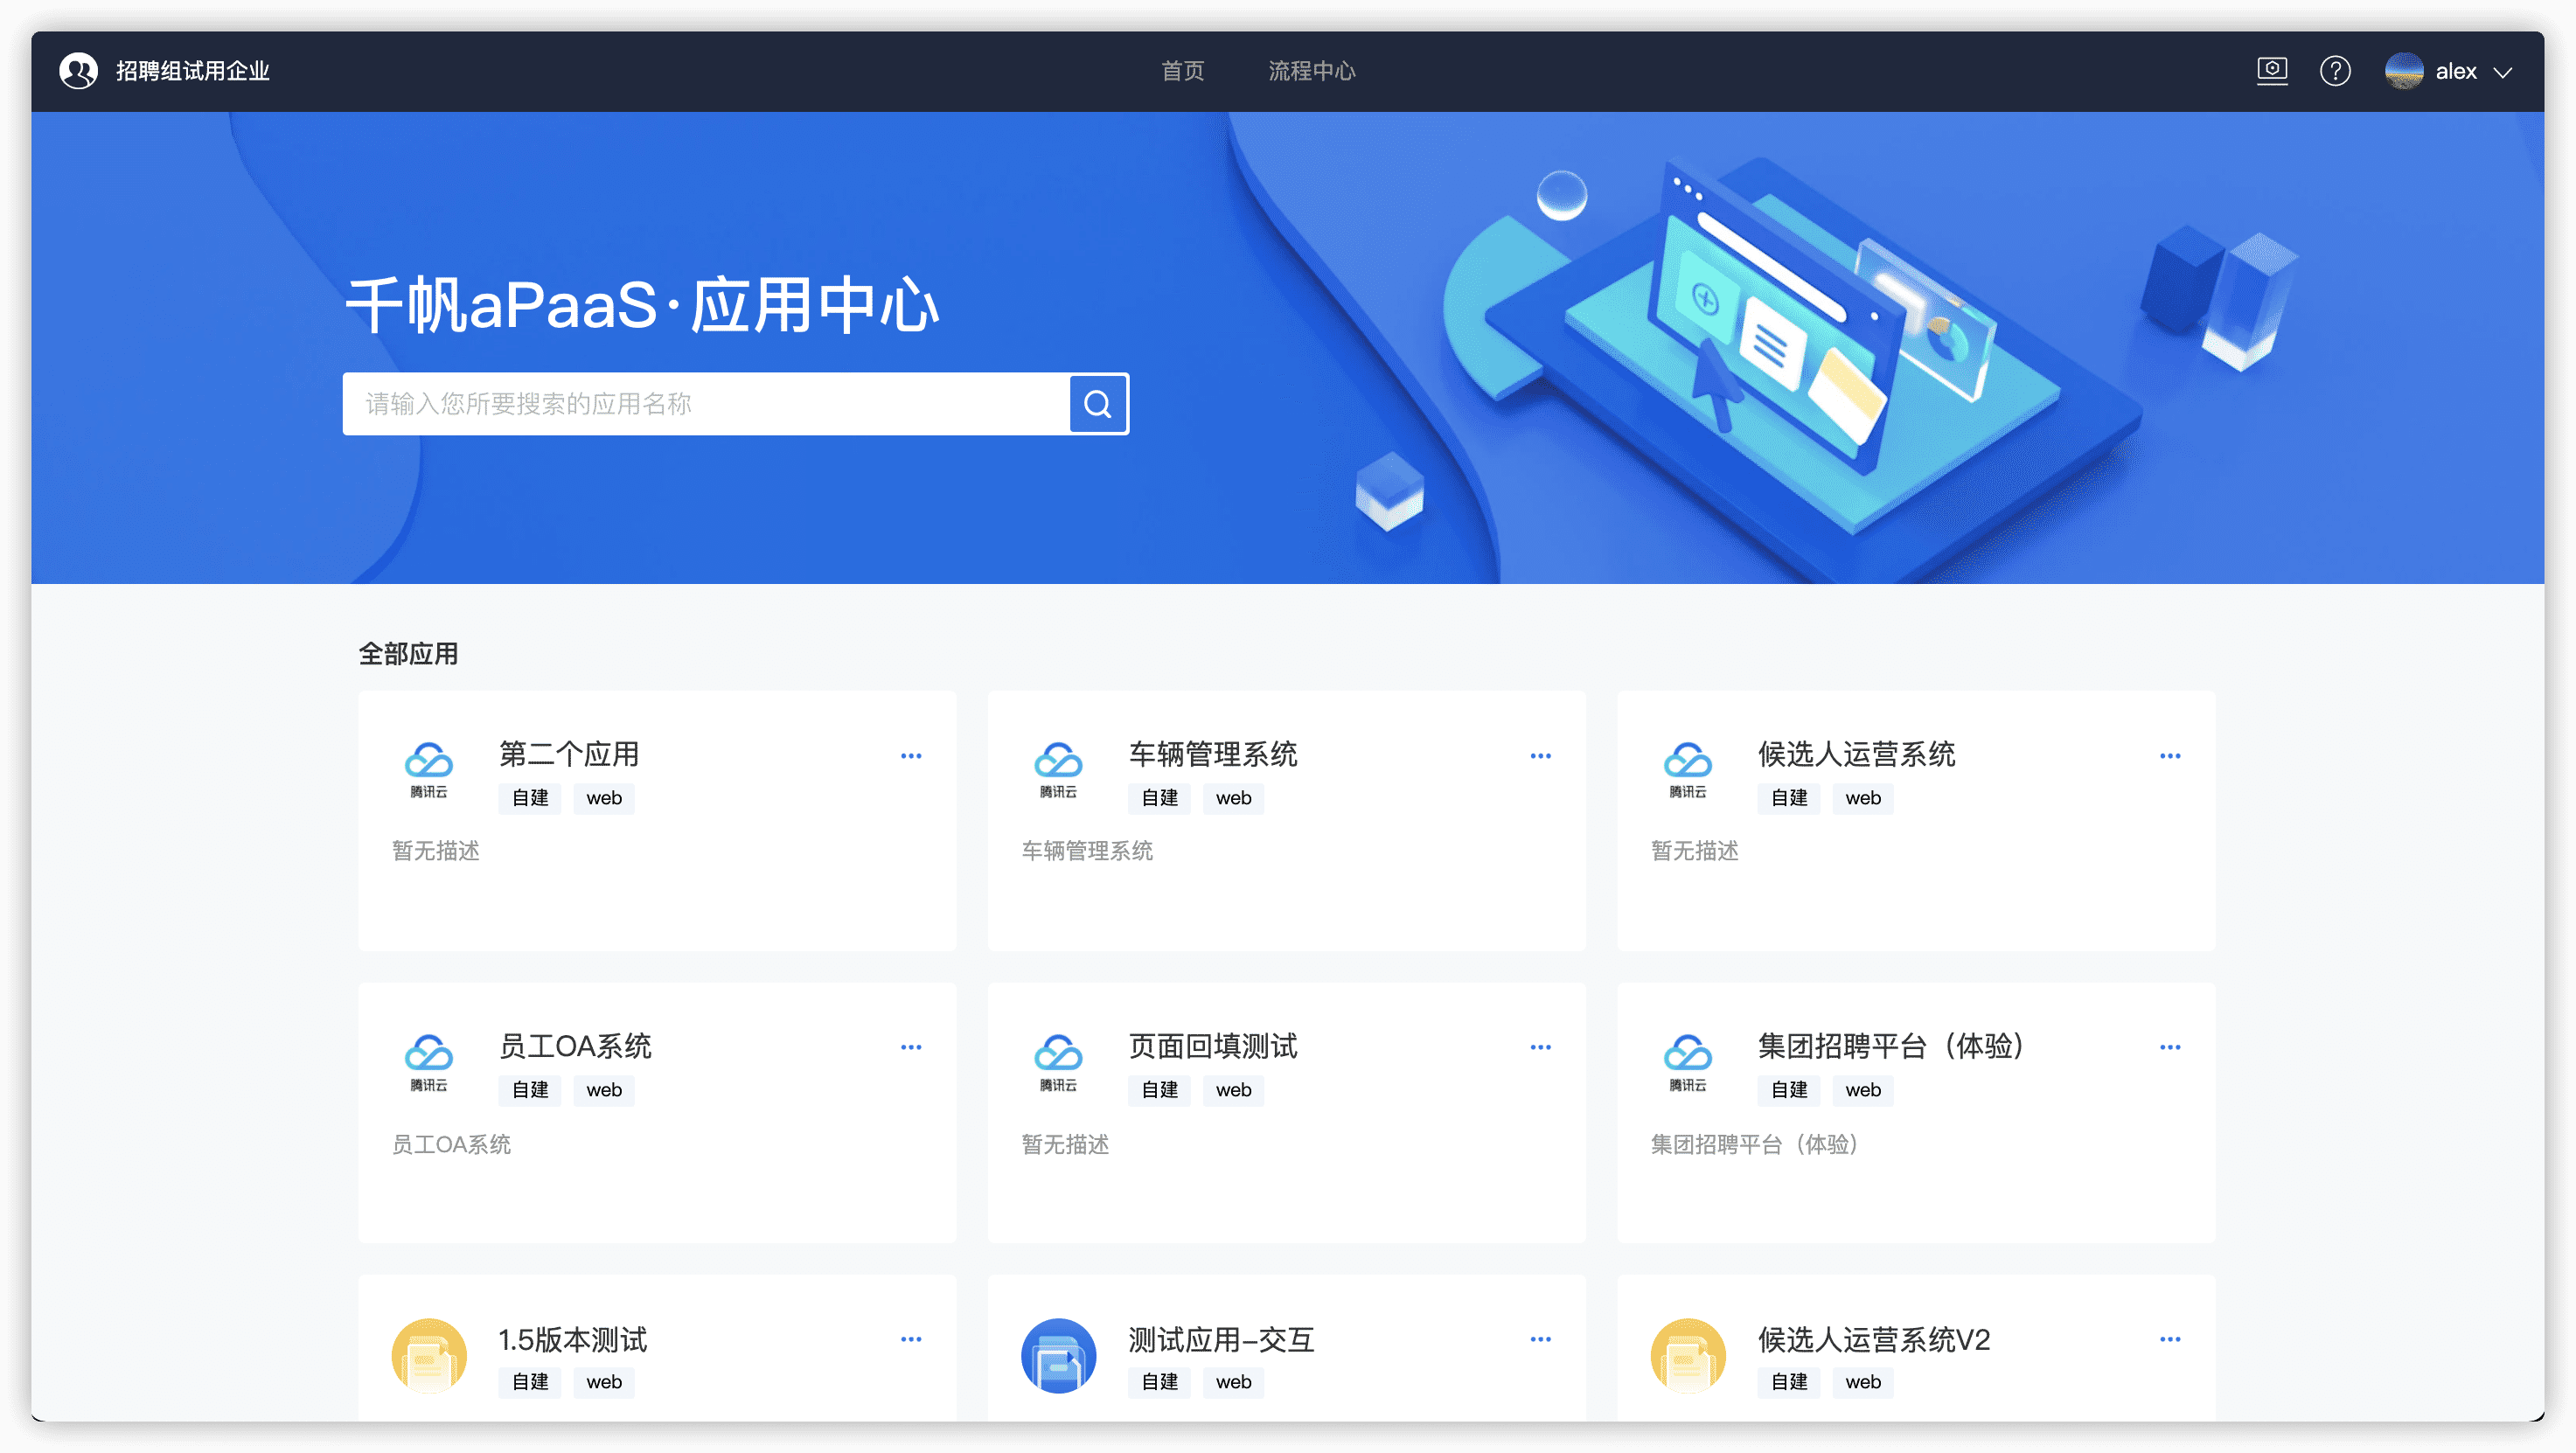Click the yellow icon of 候选人运营系统V2
Viewport: 2576px width, 1453px height.
tap(1688, 1355)
